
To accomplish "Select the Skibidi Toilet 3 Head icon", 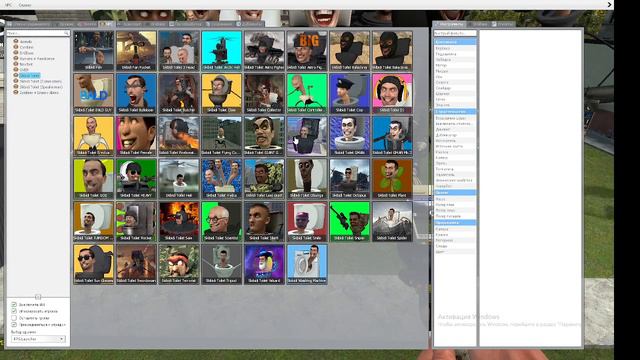I will click(x=179, y=51).
